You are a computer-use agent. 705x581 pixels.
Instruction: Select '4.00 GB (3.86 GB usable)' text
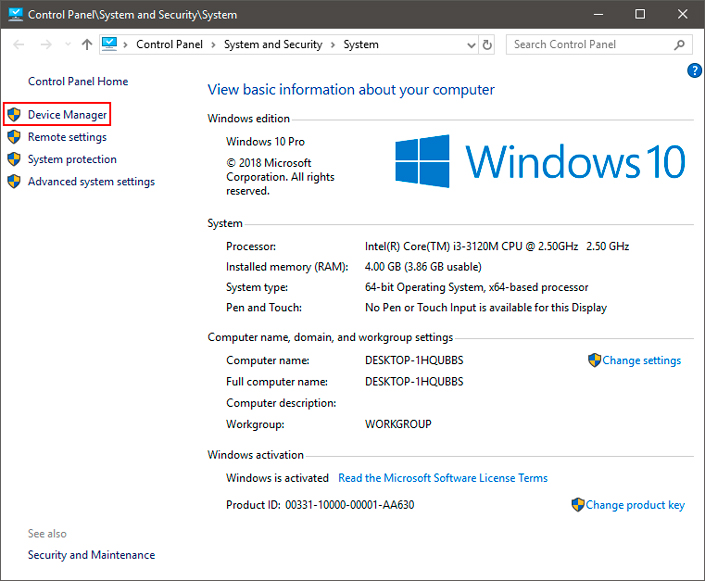(x=423, y=267)
